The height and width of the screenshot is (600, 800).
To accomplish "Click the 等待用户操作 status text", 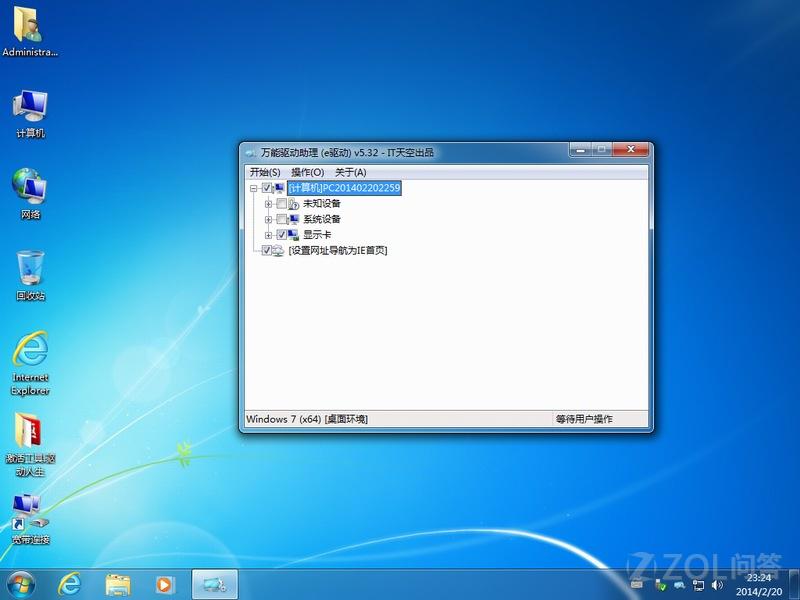I will point(584,419).
